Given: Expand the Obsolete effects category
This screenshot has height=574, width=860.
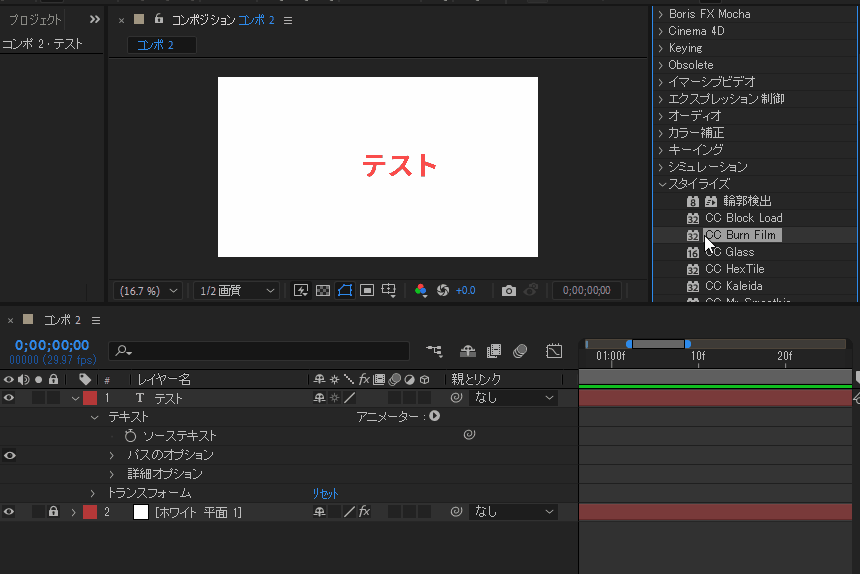Looking at the screenshot, I should pyautogui.click(x=661, y=65).
